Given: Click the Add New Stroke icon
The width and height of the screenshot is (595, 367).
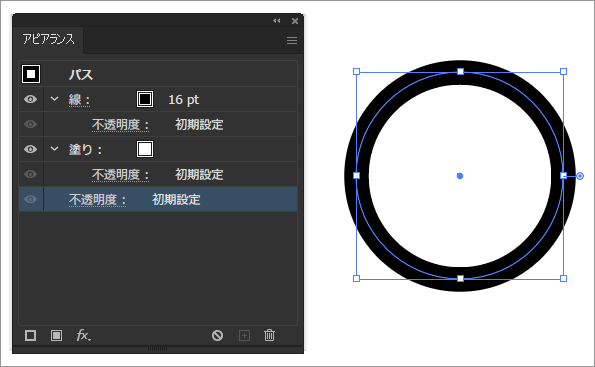Looking at the screenshot, I should click(30, 335).
